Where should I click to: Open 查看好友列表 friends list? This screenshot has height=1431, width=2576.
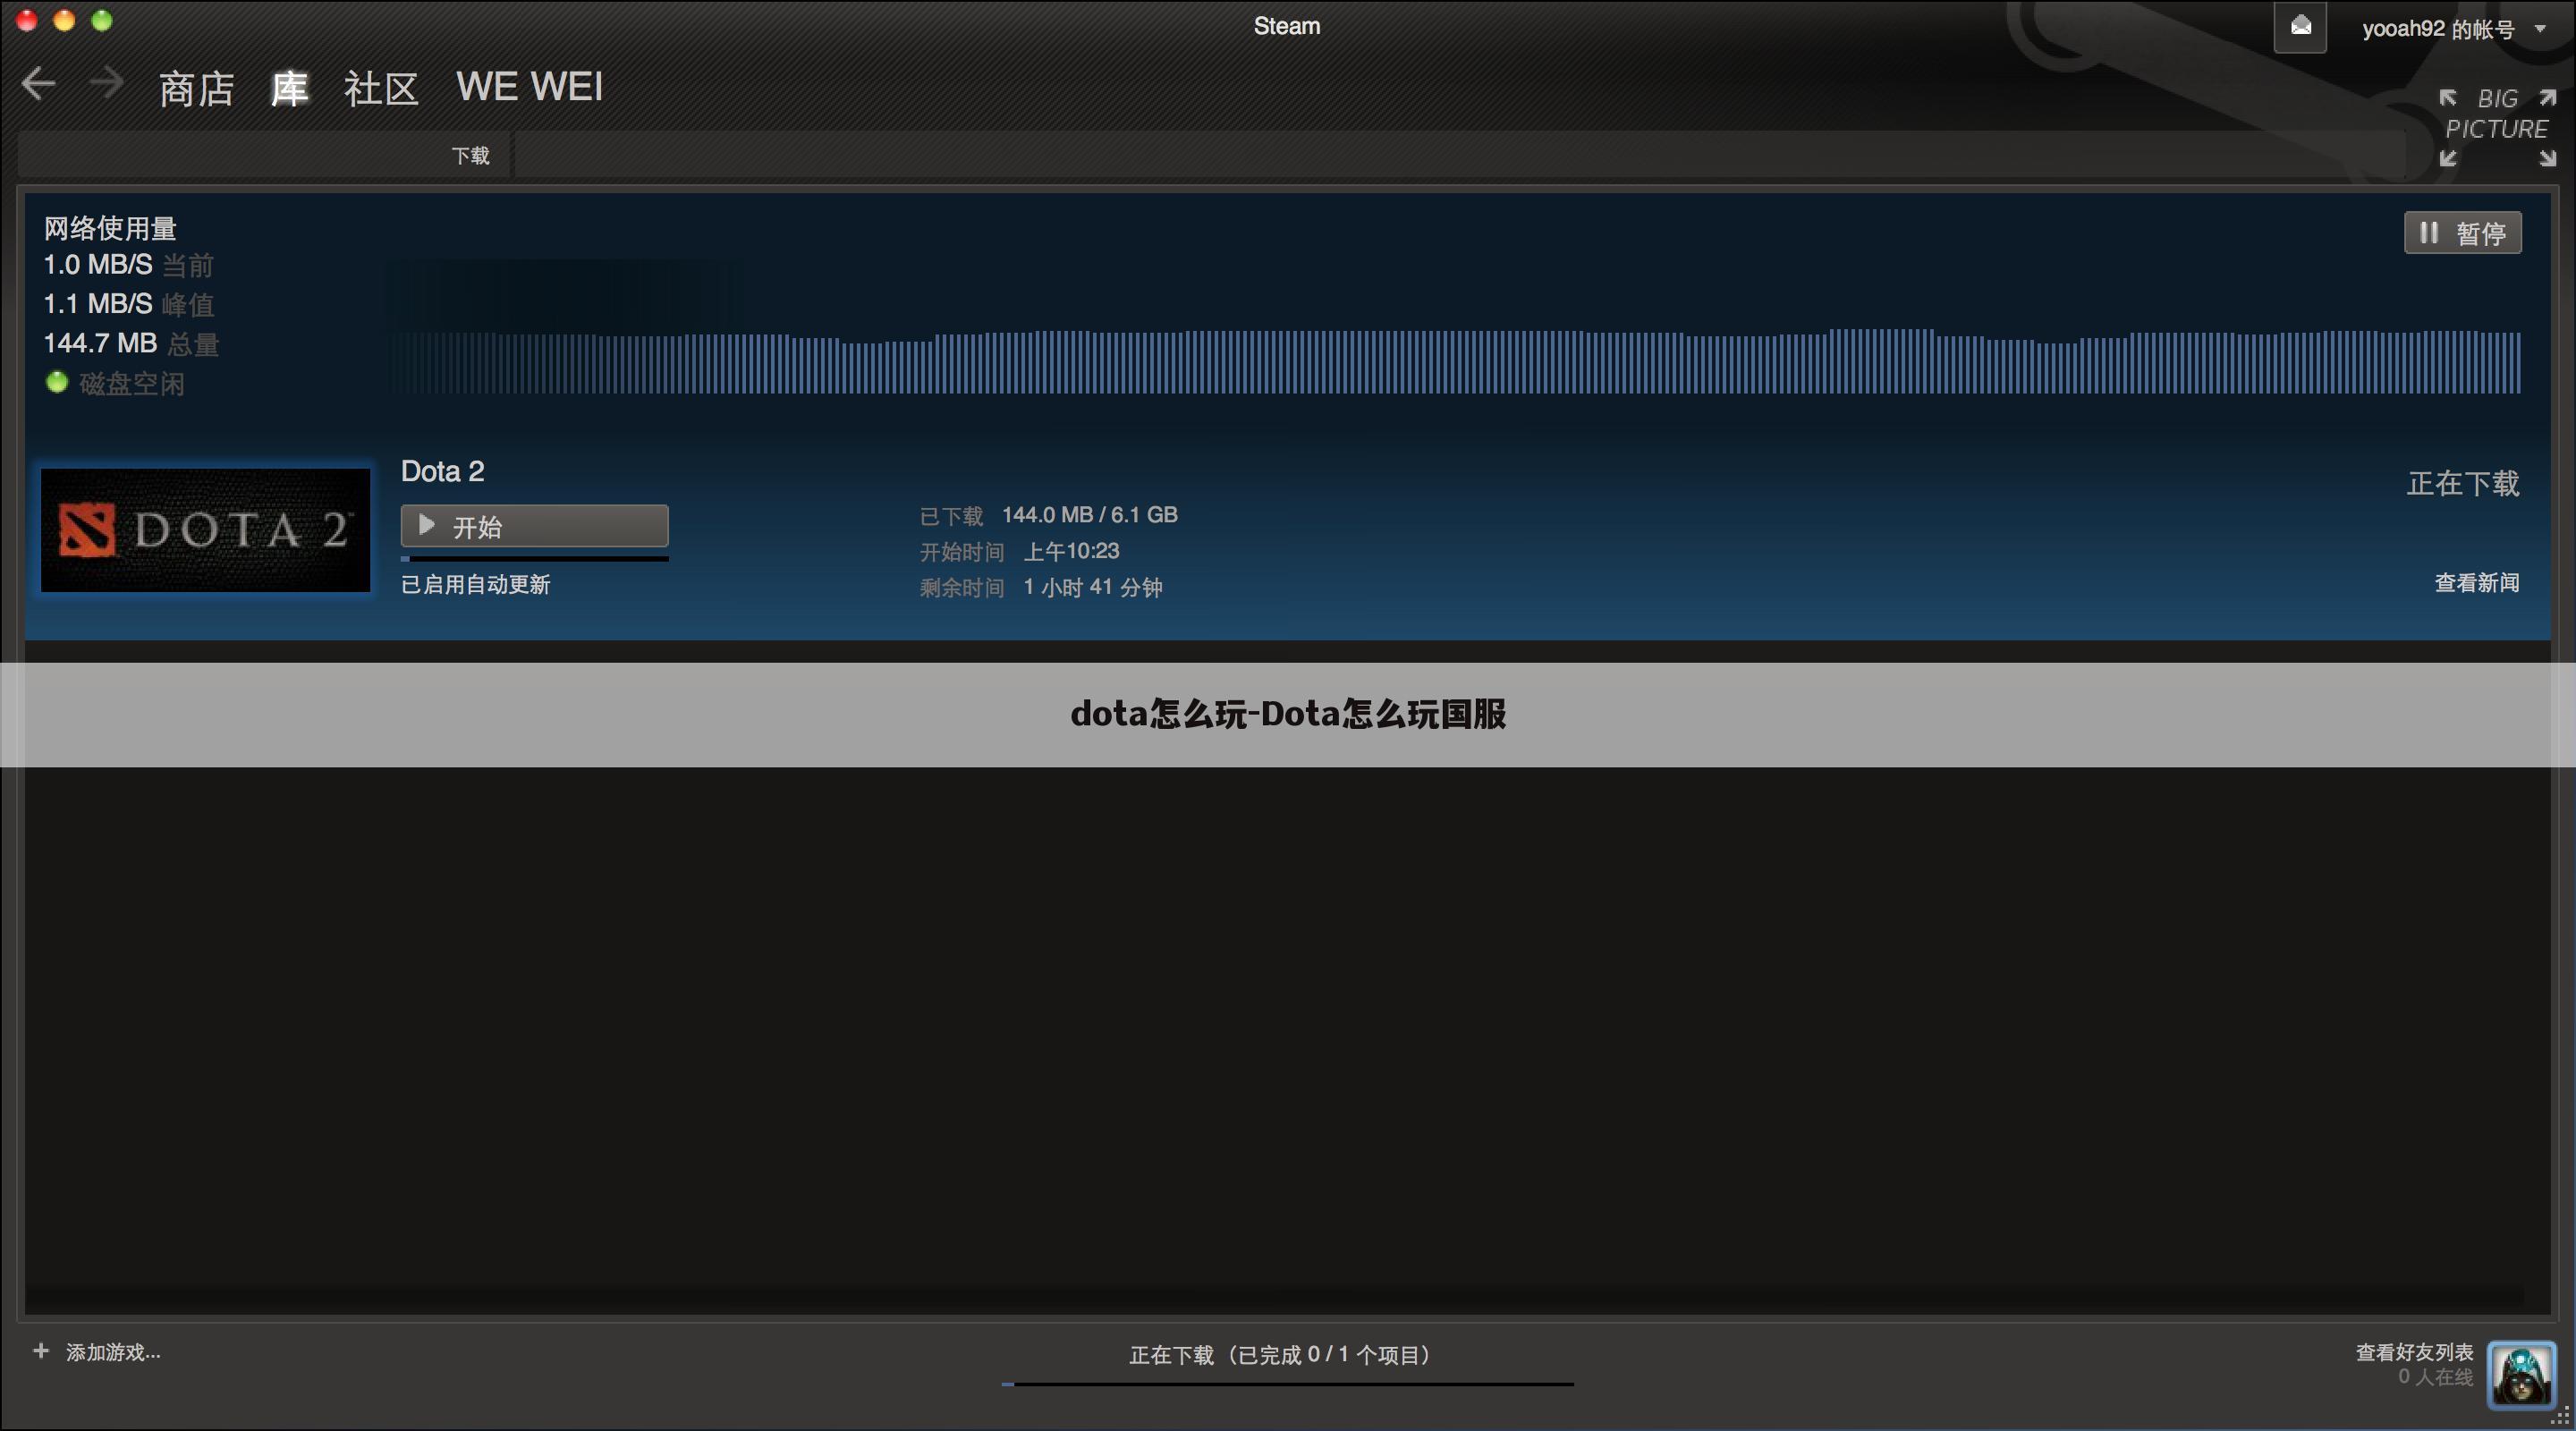click(2414, 1352)
